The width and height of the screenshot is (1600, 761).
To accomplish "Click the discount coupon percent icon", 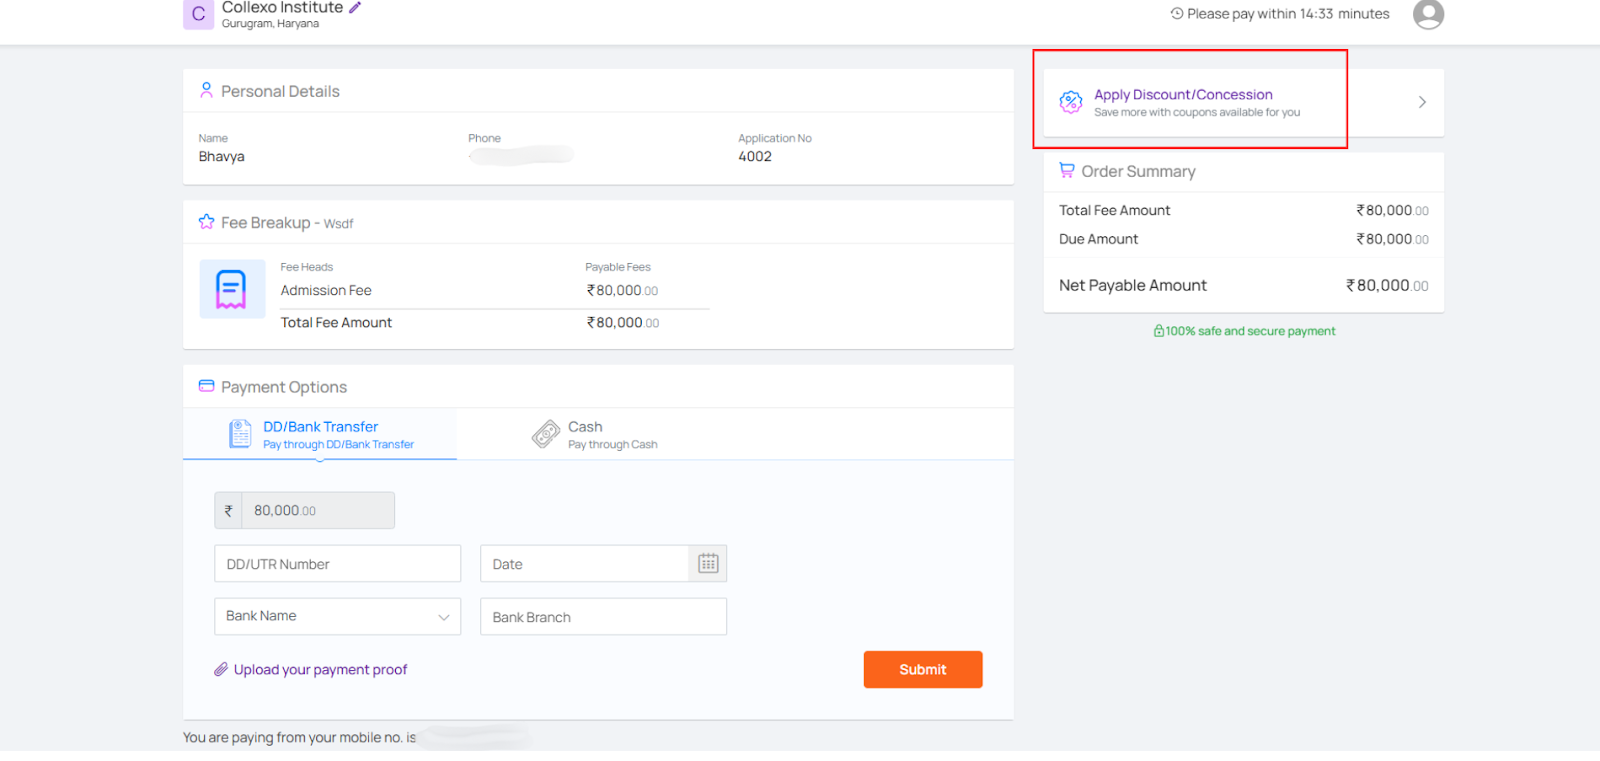I will tap(1070, 102).
